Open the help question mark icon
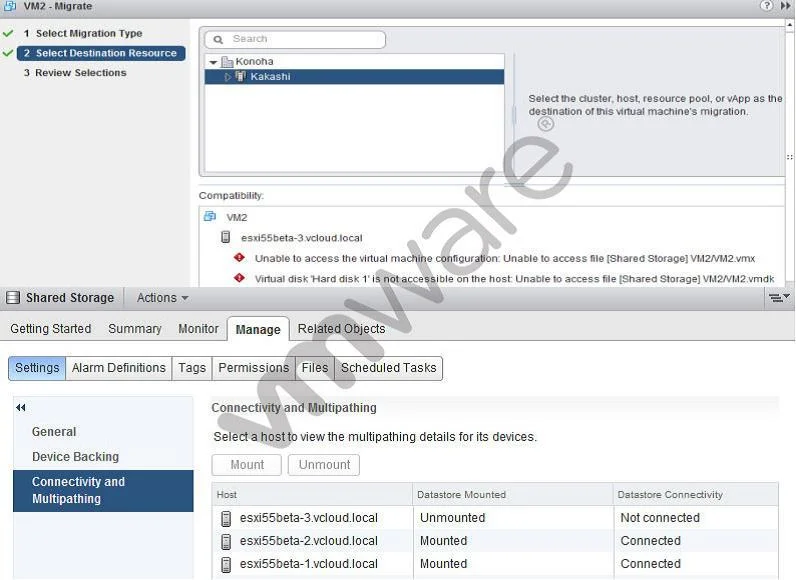The height and width of the screenshot is (580, 796). (x=766, y=6)
